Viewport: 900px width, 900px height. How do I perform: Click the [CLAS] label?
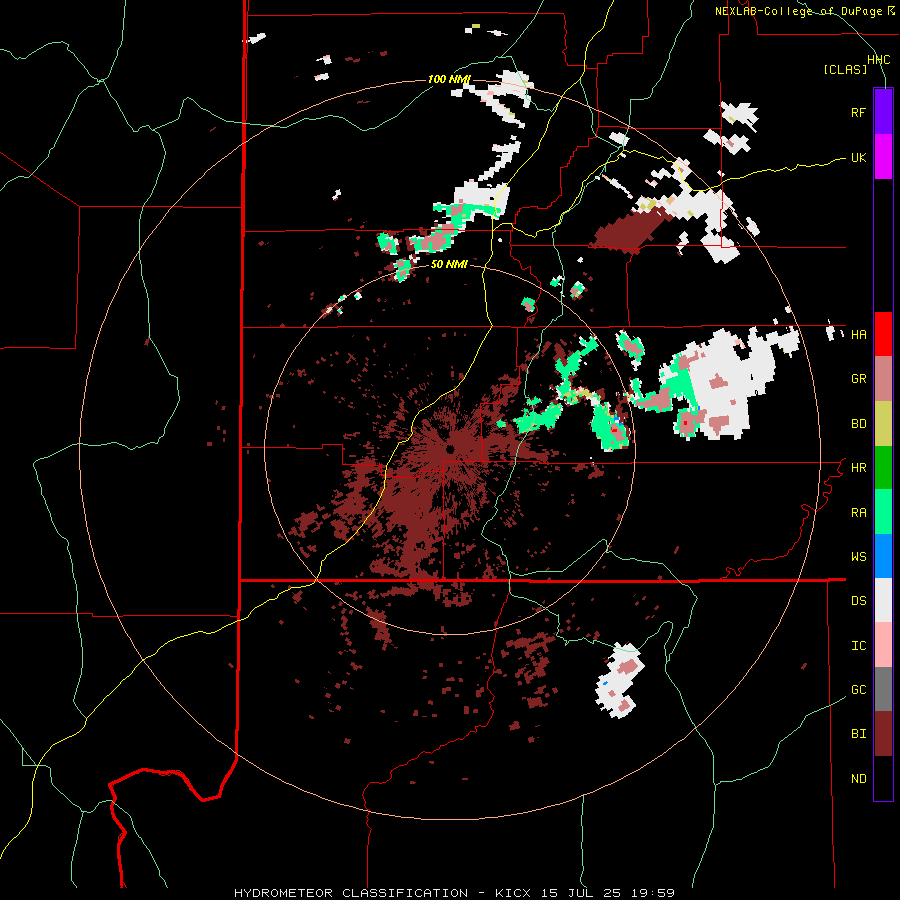point(845,70)
